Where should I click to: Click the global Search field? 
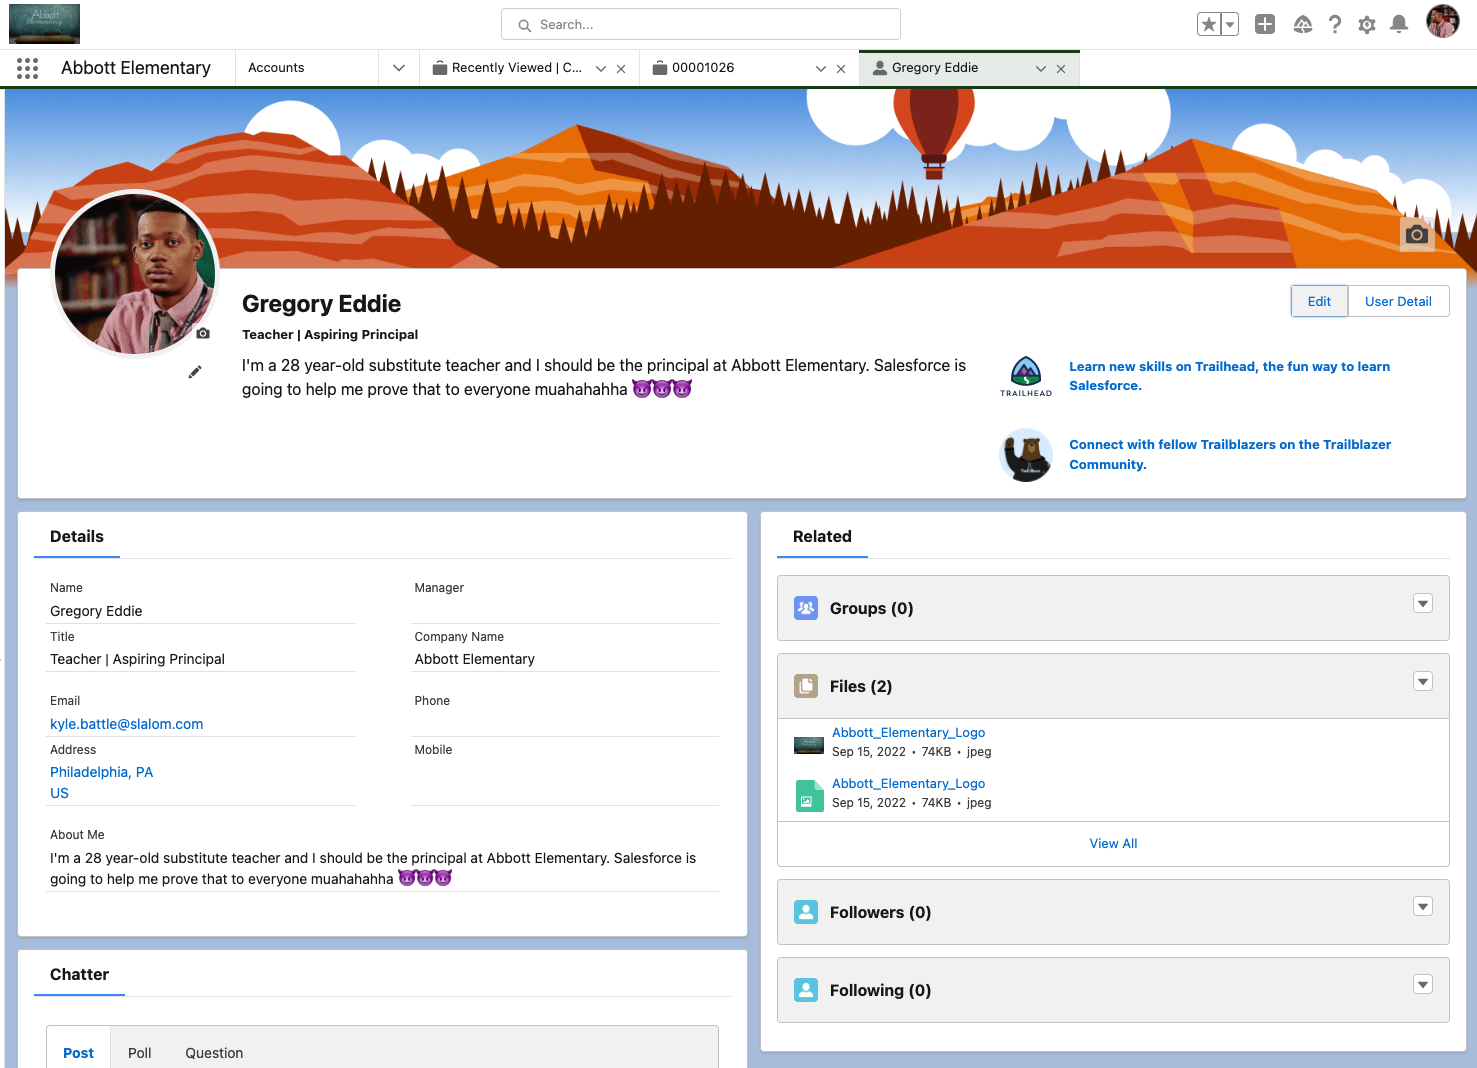pos(701,24)
